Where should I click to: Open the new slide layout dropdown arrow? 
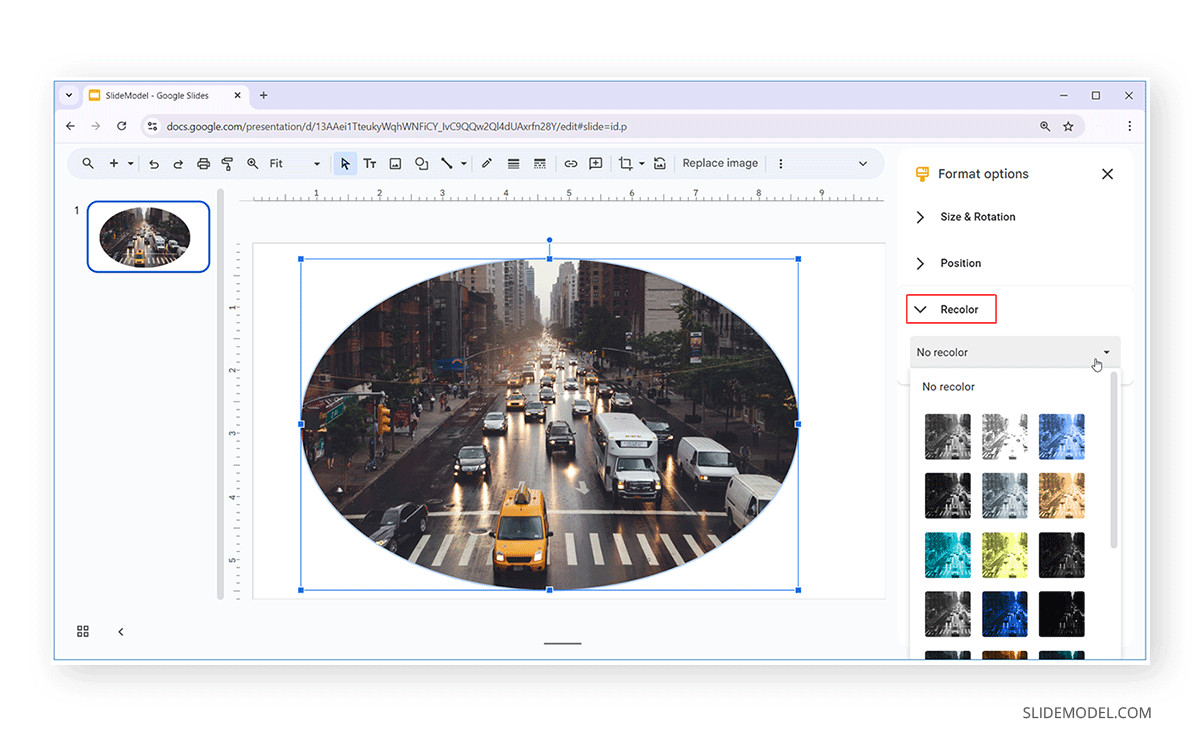[130, 164]
